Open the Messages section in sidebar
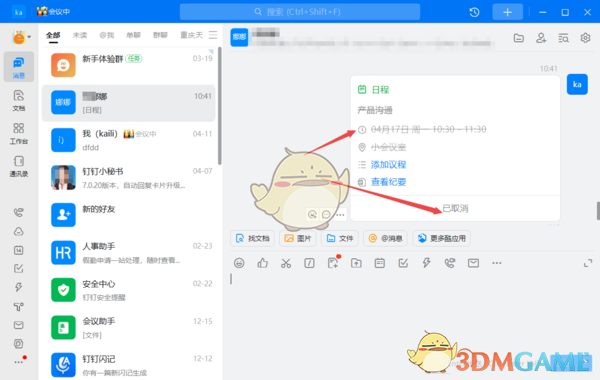Image resolution: width=600 pixels, height=380 pixels. coord(18,67)
